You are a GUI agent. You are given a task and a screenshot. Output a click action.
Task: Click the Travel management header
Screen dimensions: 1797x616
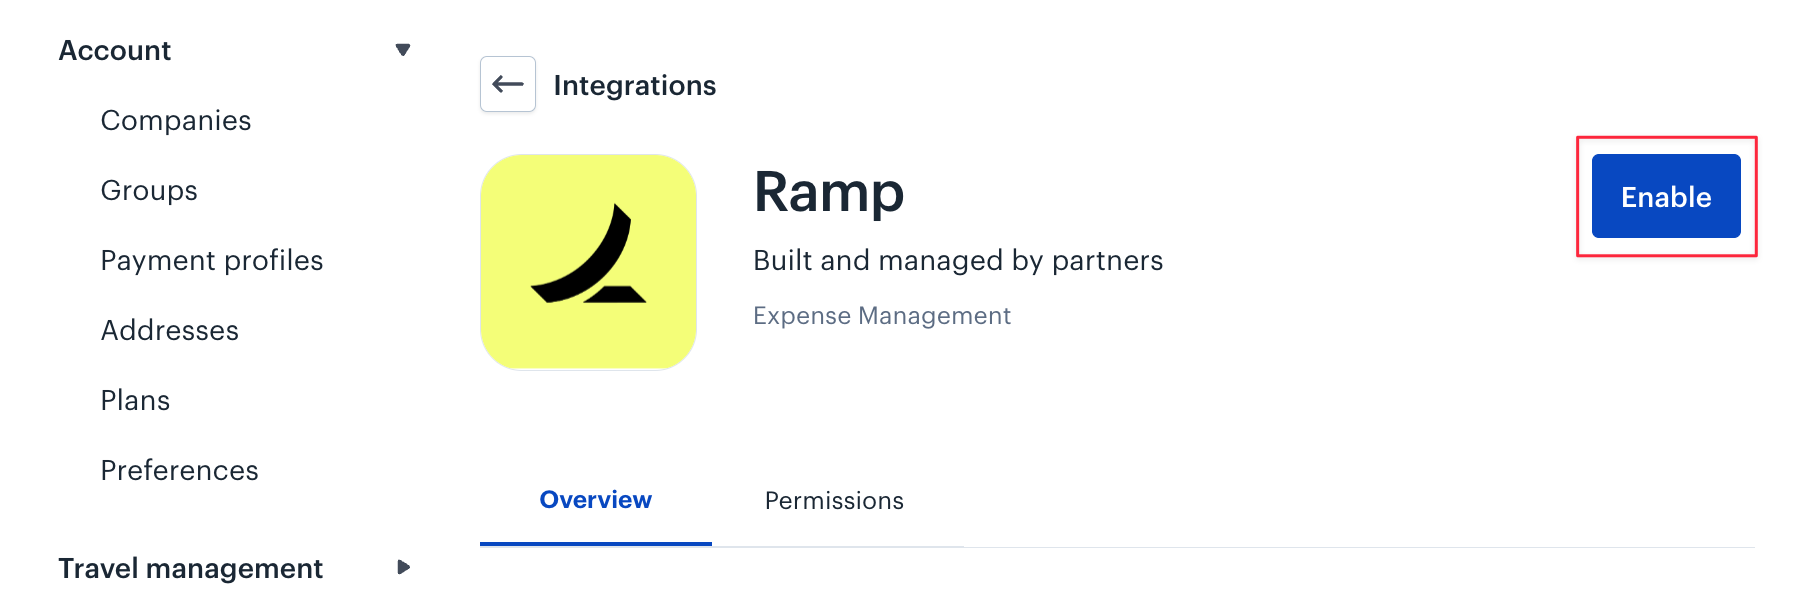(190, 568)
